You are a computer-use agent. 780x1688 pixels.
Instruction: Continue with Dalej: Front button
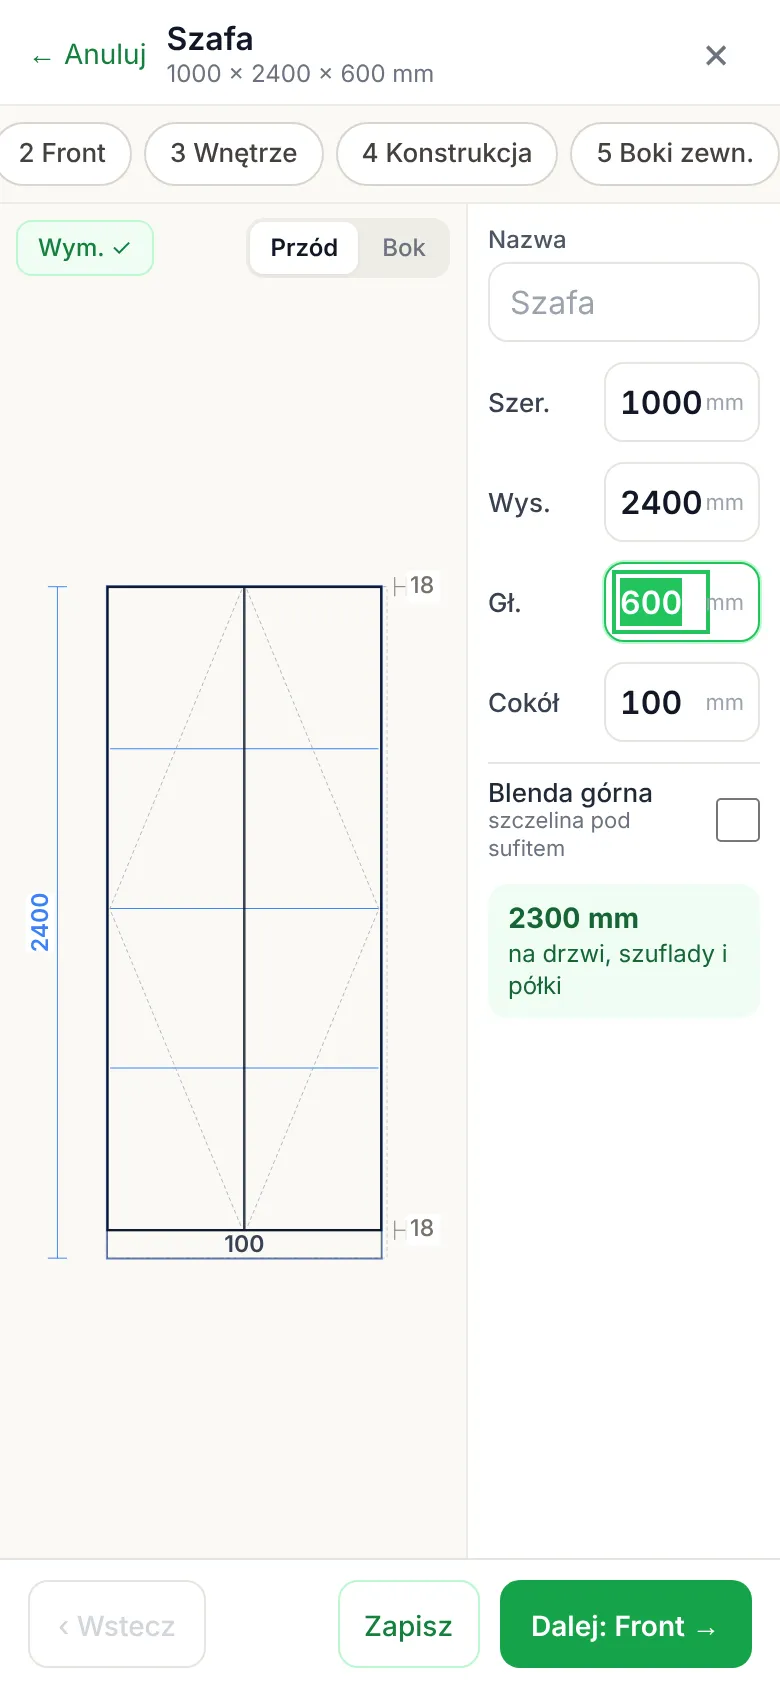click(x=626, y=1624)
